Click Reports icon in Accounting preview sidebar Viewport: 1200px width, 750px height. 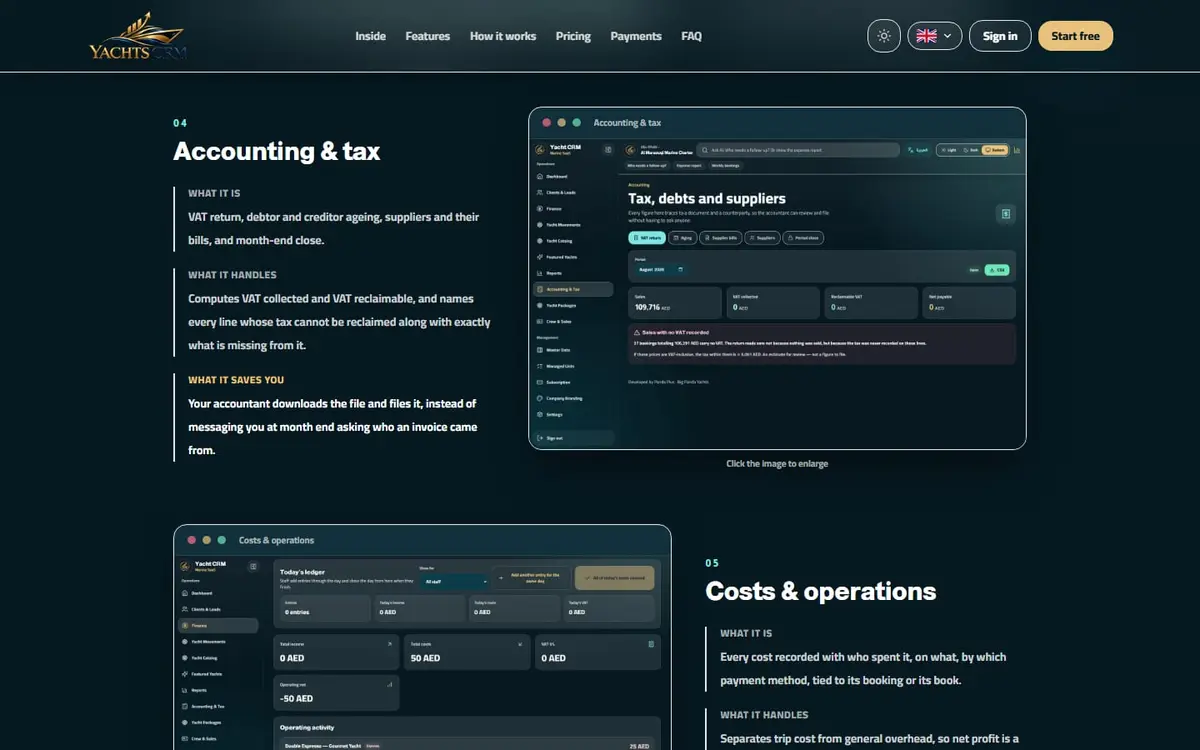540,273
